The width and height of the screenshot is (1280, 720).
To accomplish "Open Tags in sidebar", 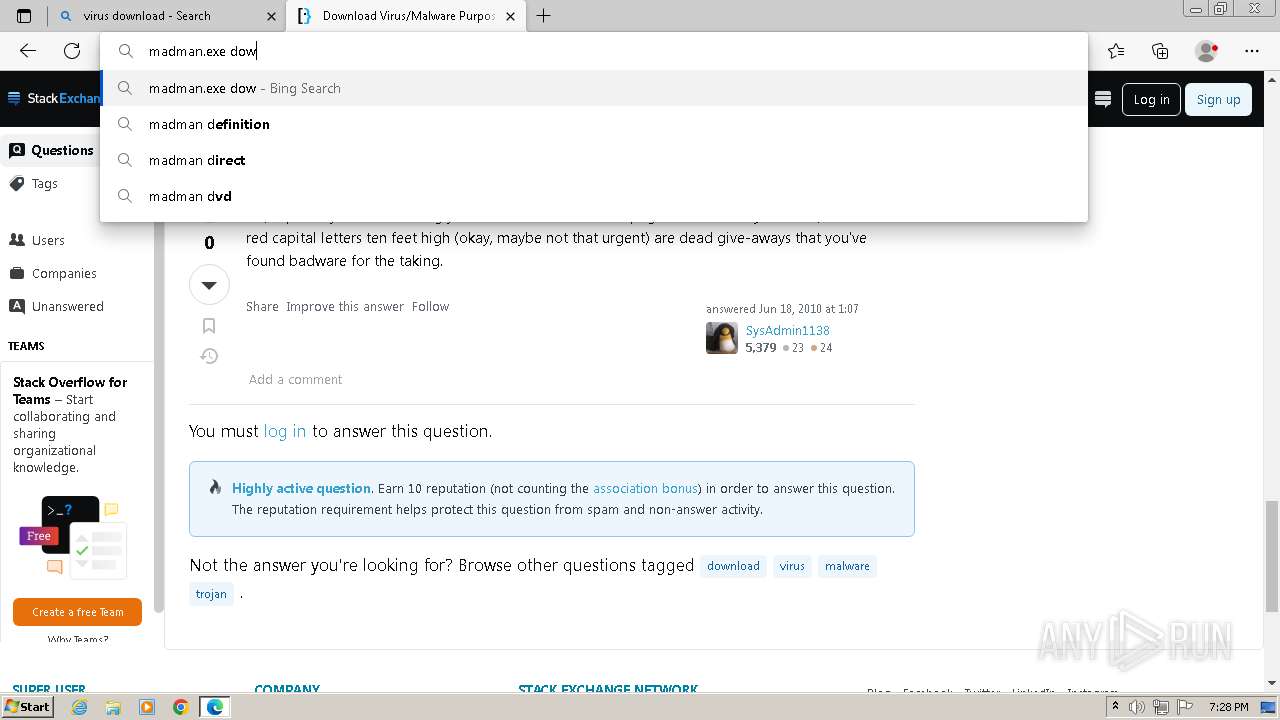I will tap(45, 184).
